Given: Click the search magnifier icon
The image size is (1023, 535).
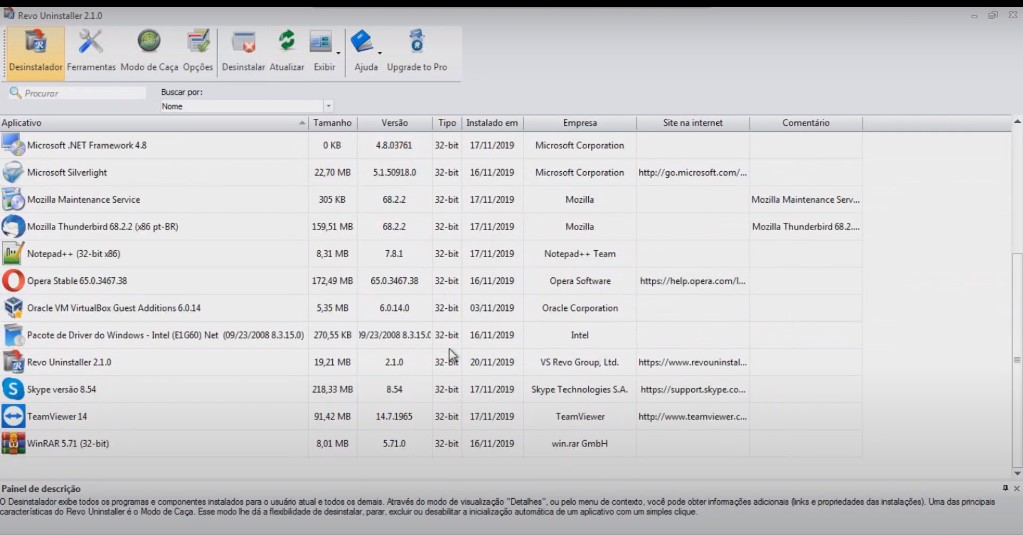Looking at the screenshot, I should point(15,93).
